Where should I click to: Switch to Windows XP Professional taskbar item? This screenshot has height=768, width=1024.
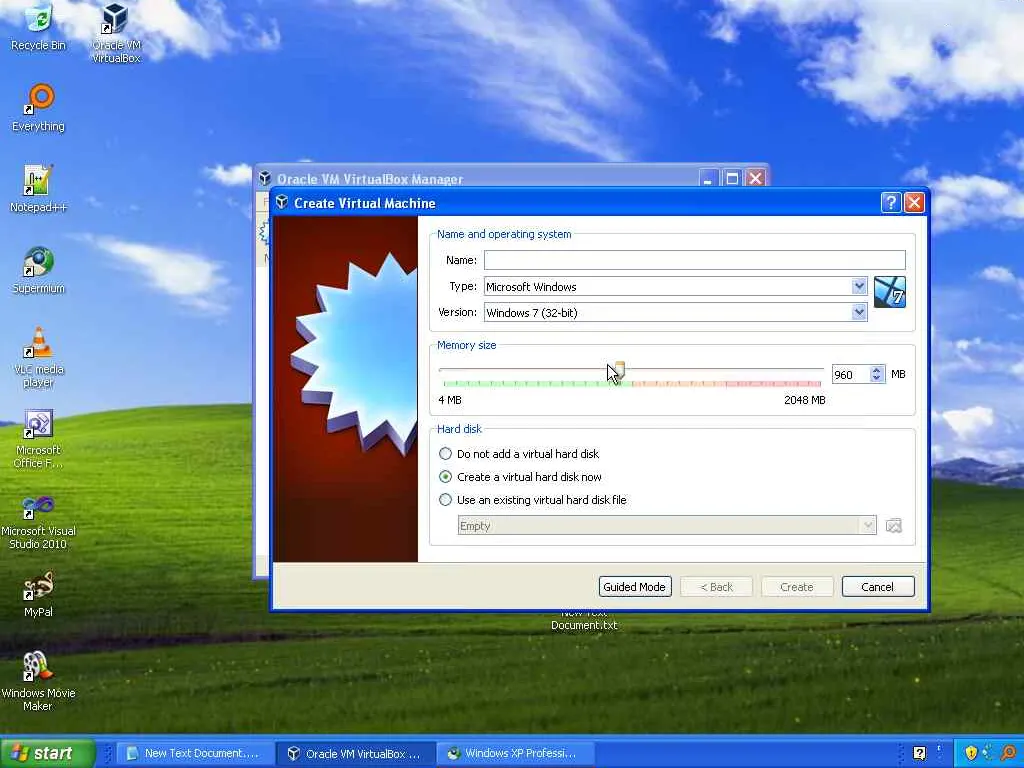pos(515,753)
